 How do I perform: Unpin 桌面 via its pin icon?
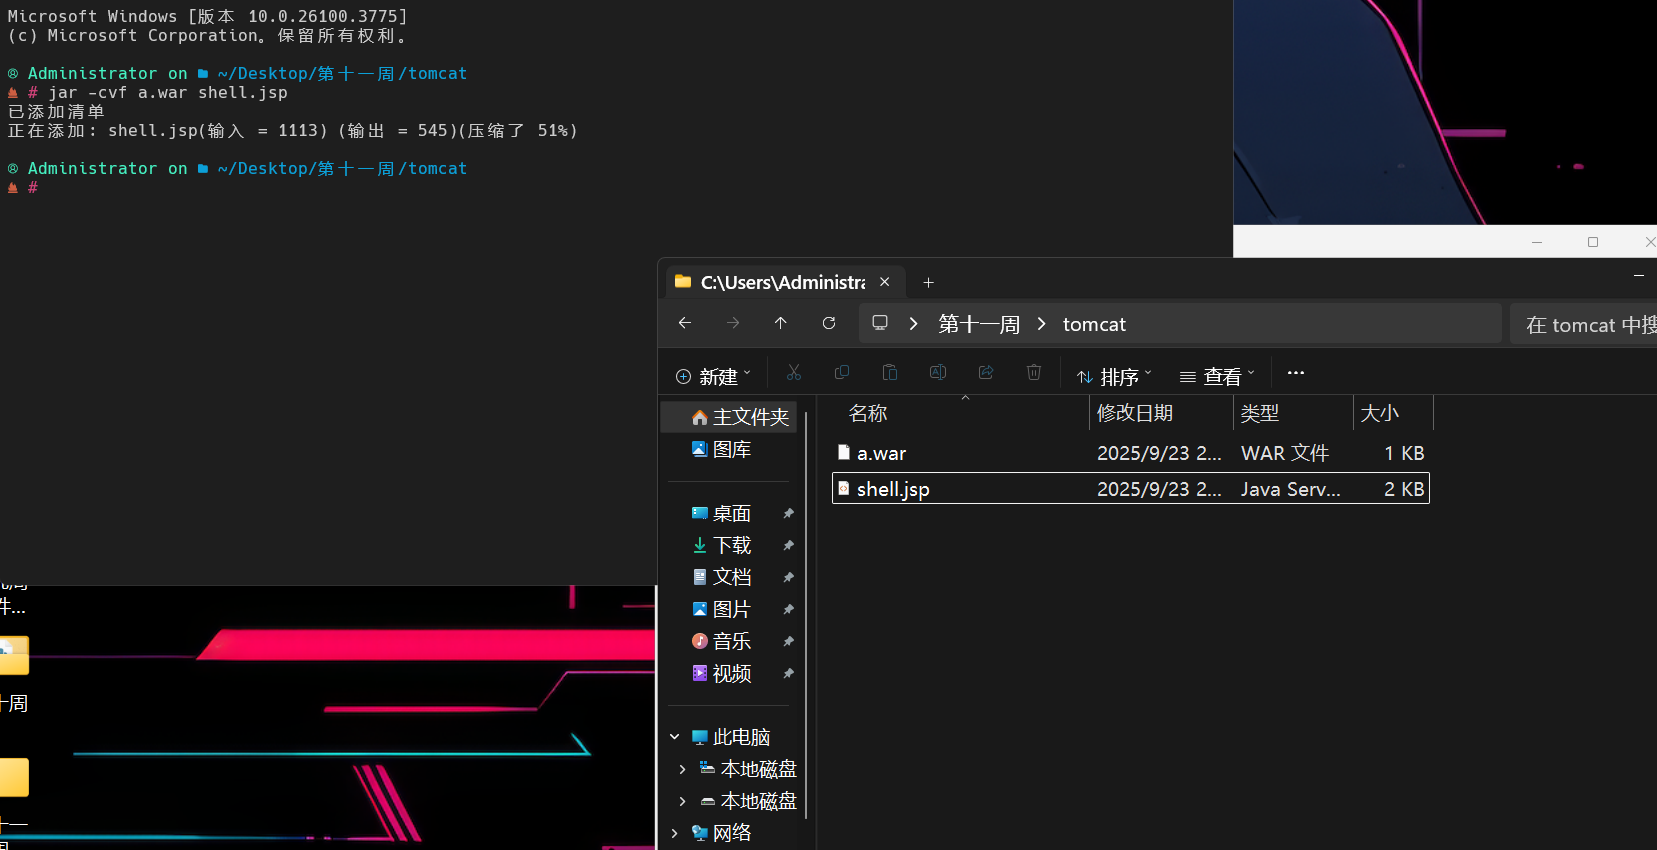788,513
